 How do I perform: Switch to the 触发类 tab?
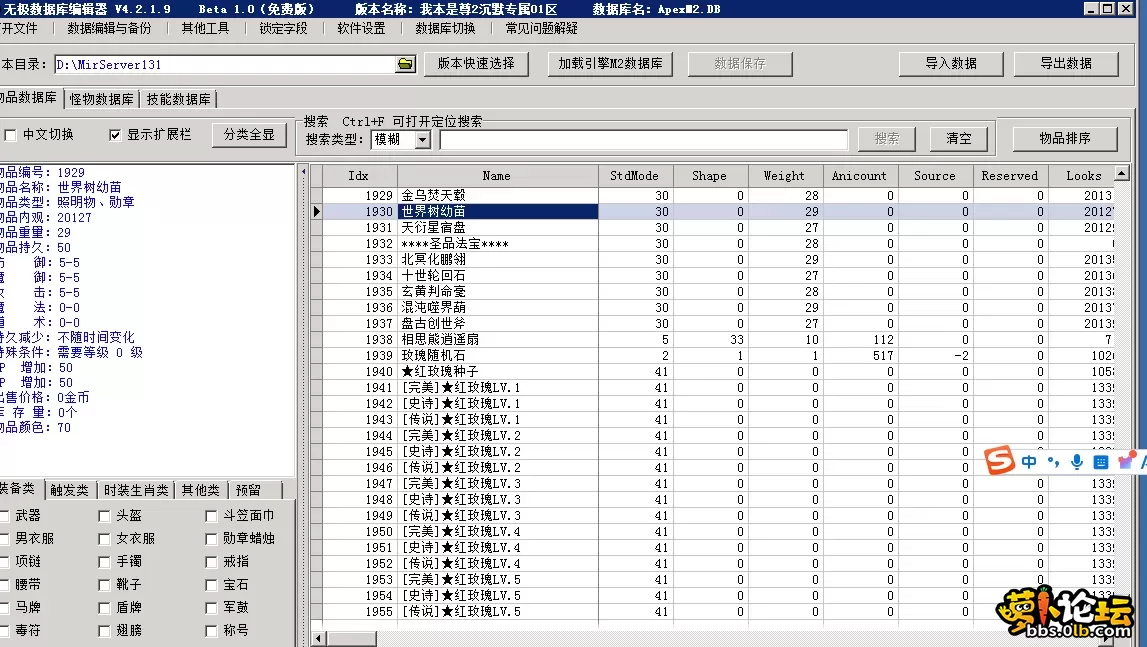69,490
